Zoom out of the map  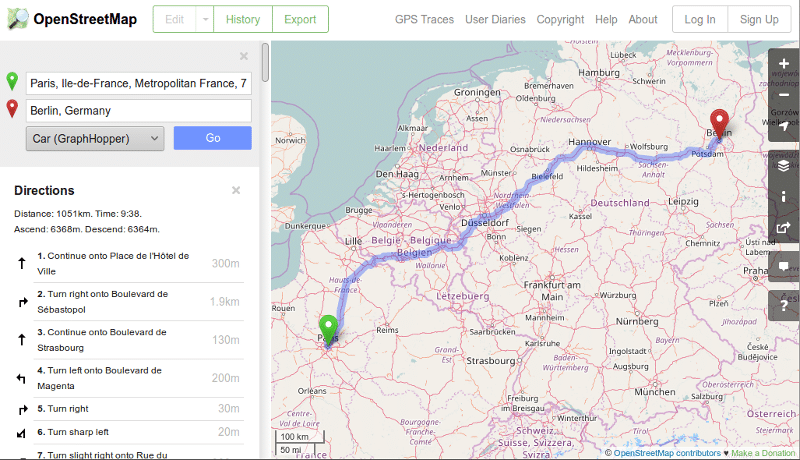point(784,96)
